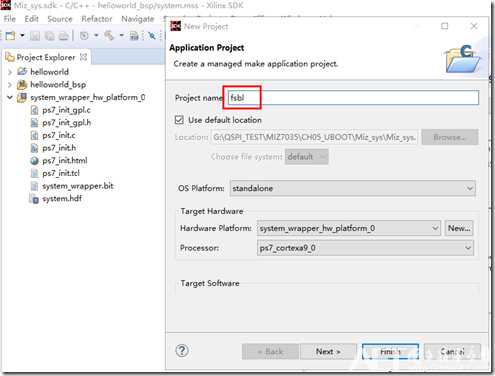Click the Xilinx SDK main window icon
The image size is (495, 376).
pyautogui.click(x=6, y=5)
